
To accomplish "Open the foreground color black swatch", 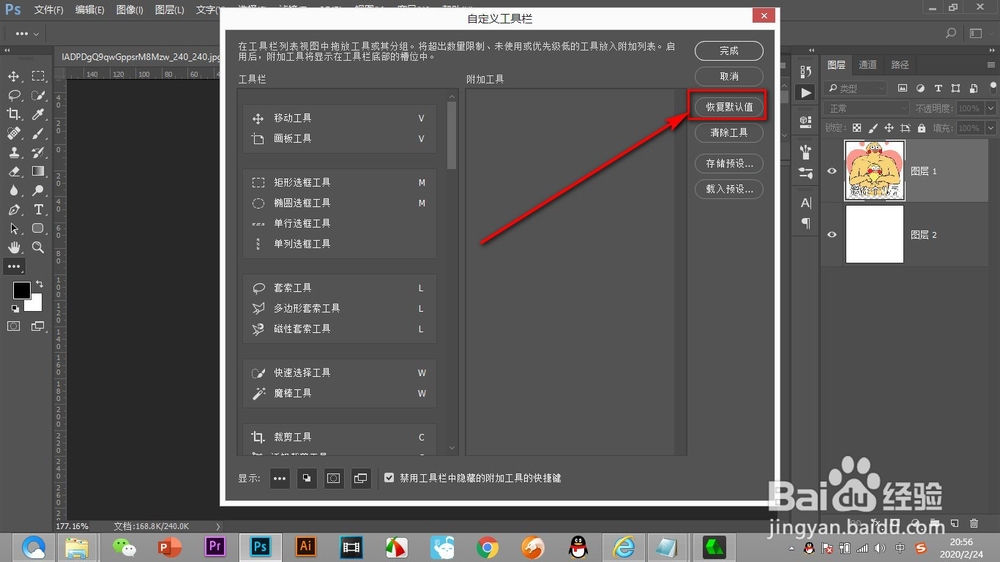I will point(20,289).
